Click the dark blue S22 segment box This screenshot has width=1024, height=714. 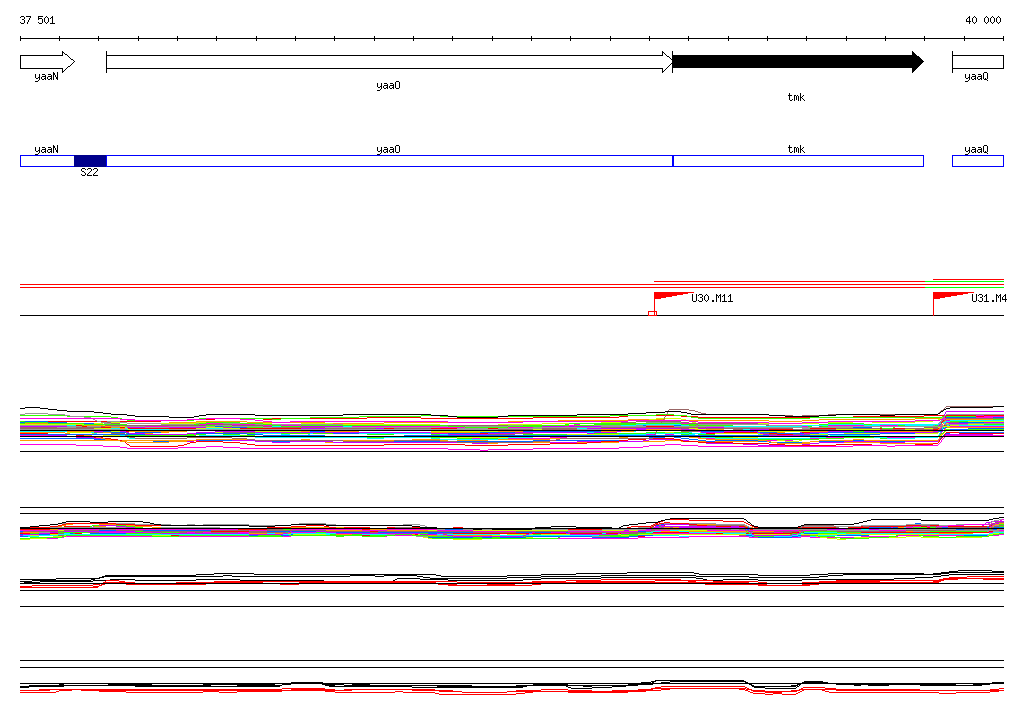tap(90, 161)
